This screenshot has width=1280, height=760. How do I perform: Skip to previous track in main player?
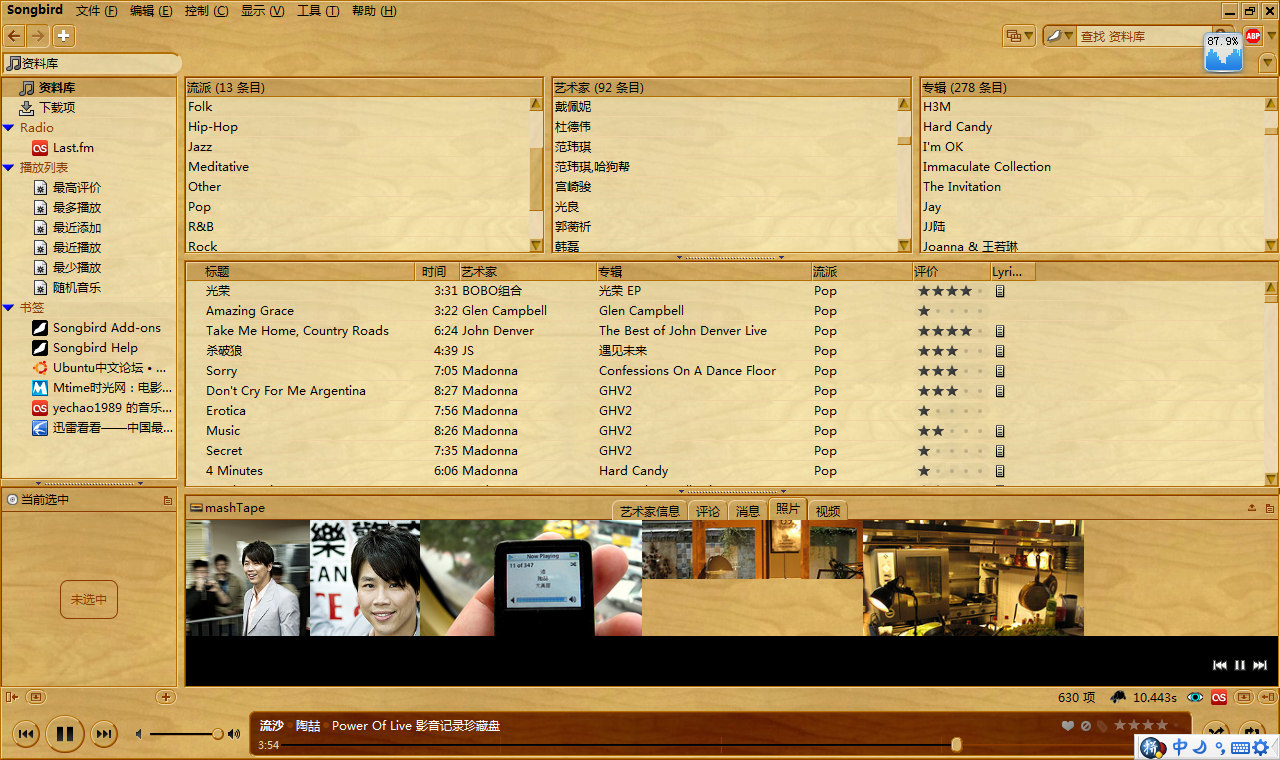[x=26, y=734]
